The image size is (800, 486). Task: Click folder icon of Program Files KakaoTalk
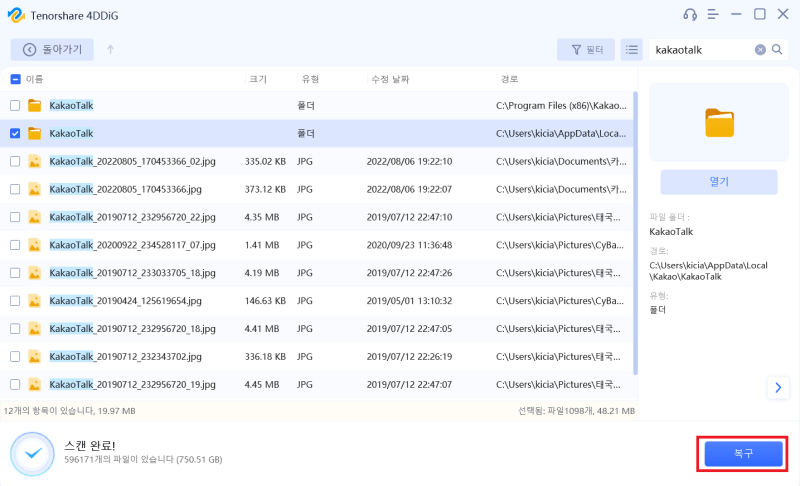(x=35, y=106)
